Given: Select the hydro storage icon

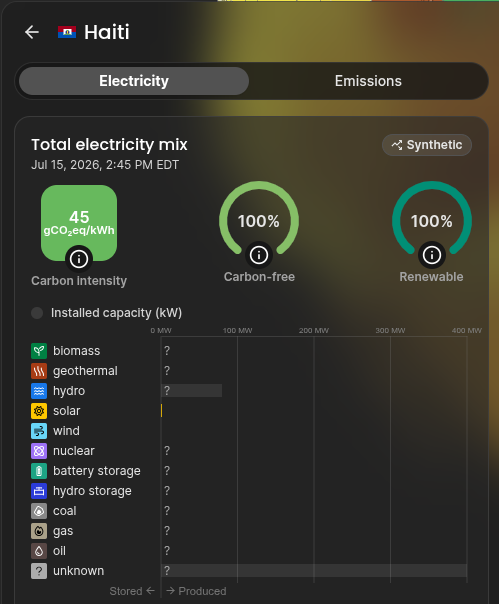Looking at the screenshot, I should 39,491.
